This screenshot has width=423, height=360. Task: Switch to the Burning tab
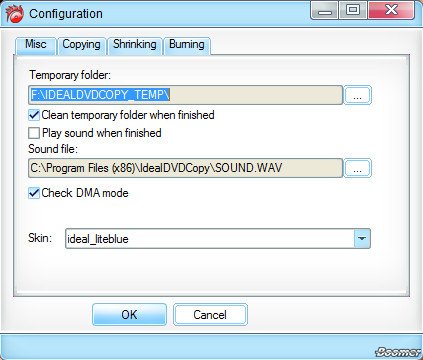coord(187,46)
